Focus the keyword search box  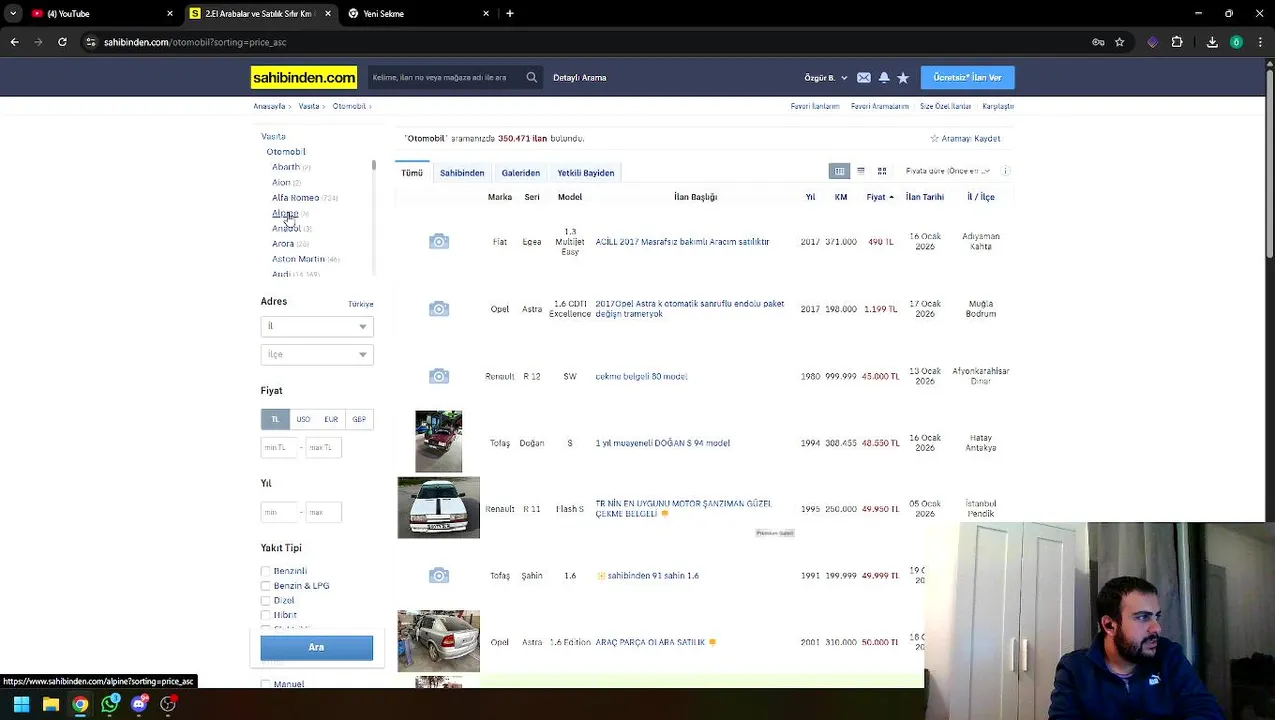pyautogui.click(x=445, y=77)
